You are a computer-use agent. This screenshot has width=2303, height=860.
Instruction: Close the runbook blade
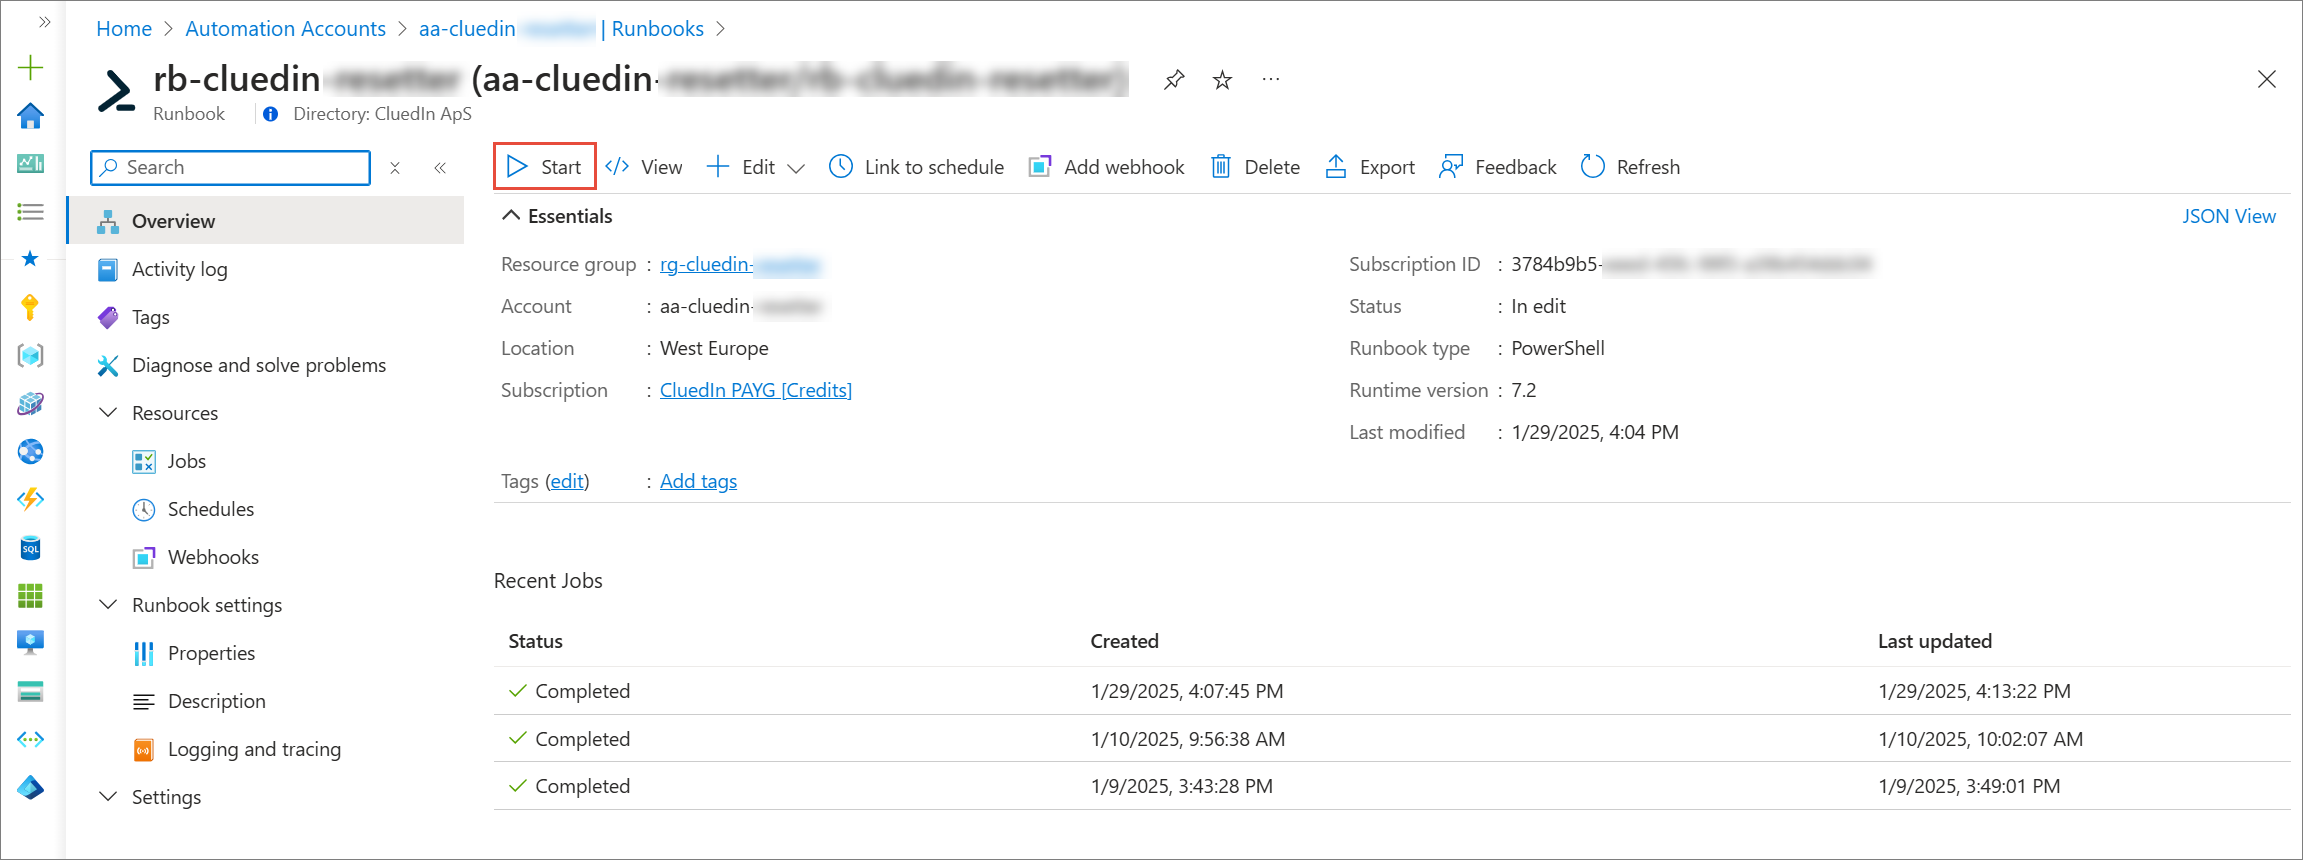click(2267, 79)
